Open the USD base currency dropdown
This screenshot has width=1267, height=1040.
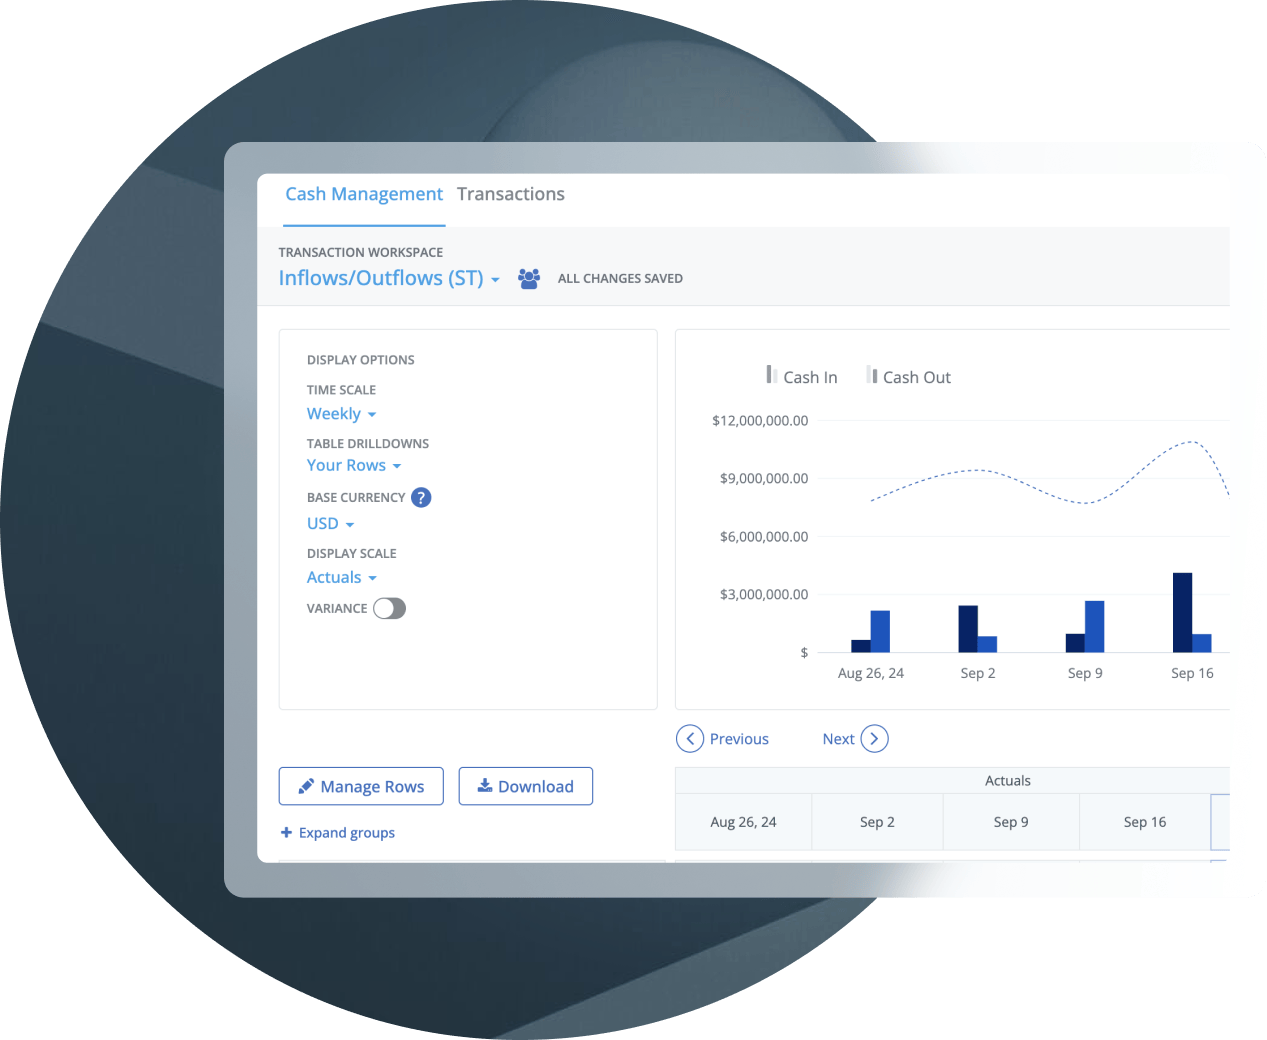pyautogui.click(x=330, y=524)
